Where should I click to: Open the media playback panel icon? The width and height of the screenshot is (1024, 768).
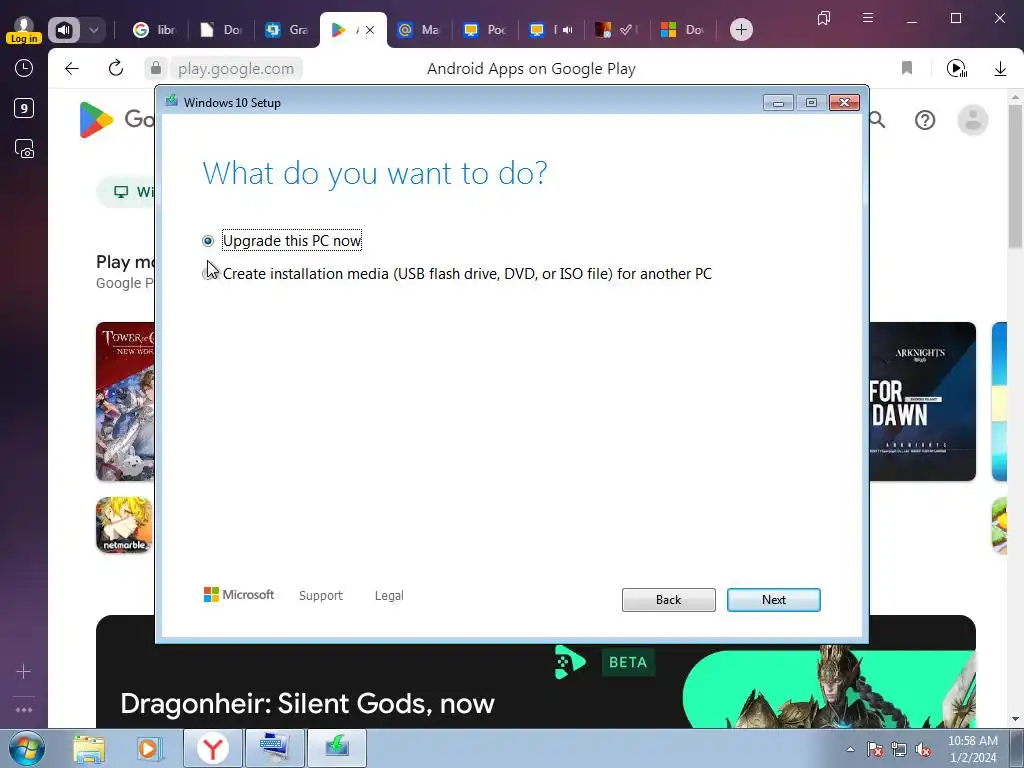pyautogui.click(x=956, y=69)
